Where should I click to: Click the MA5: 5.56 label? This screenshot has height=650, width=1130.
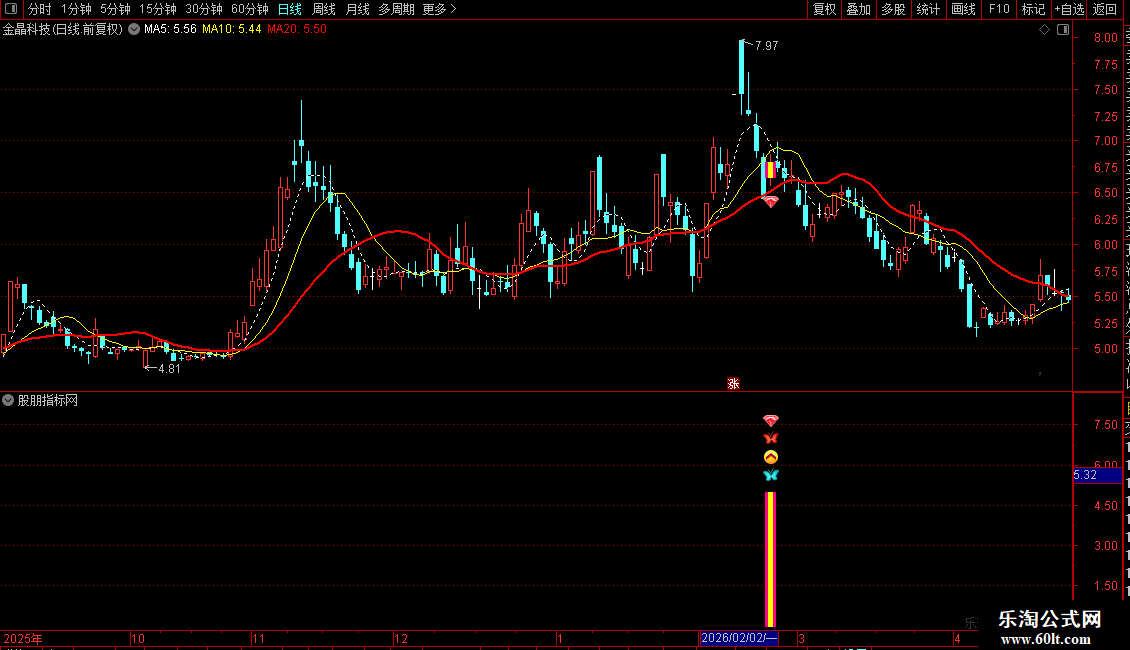[x=170, y=29]
